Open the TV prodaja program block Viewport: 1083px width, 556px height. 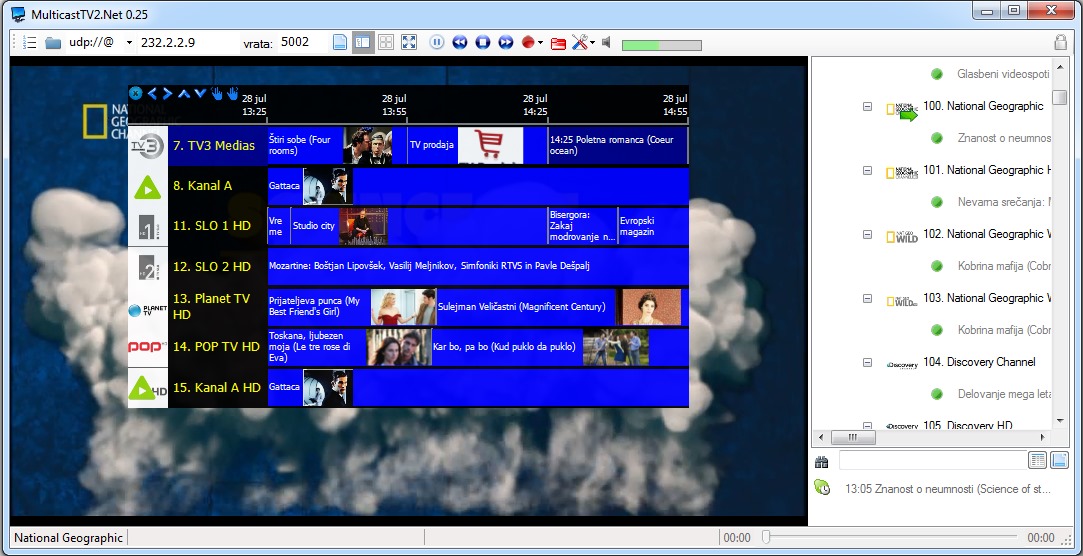[x=477, y=145]
